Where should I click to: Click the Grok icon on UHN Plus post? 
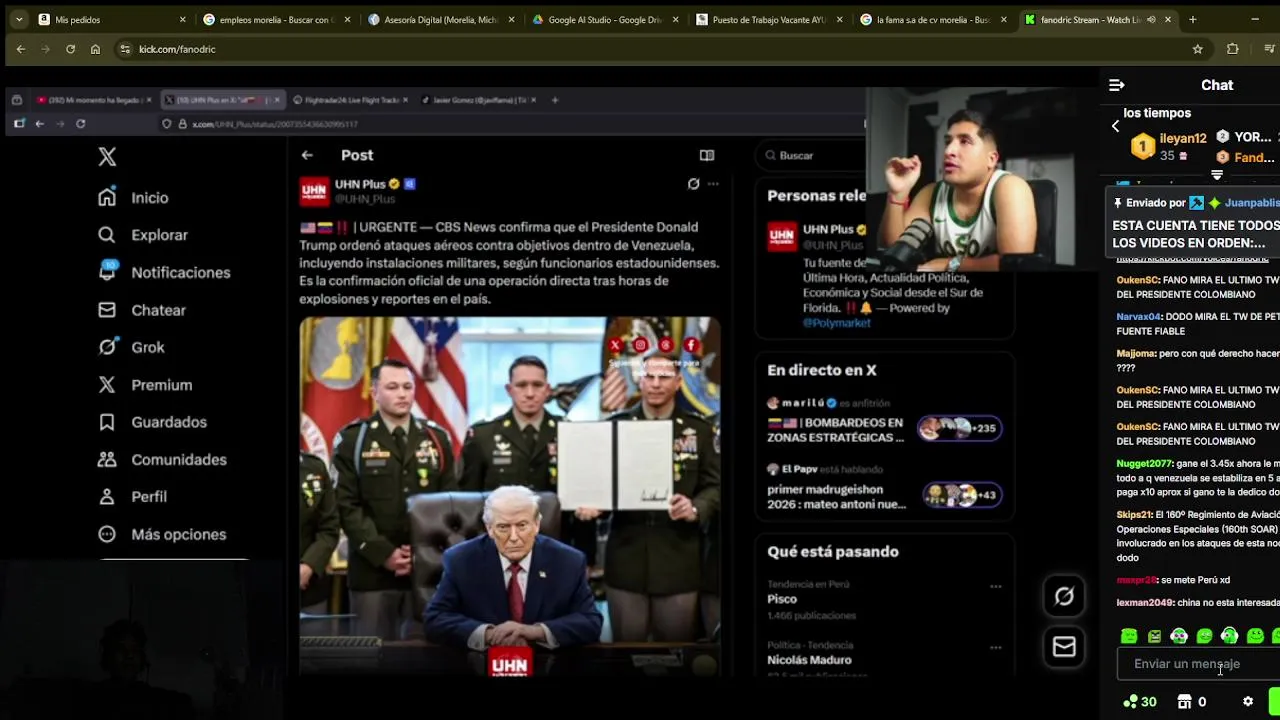coord(693,184)
